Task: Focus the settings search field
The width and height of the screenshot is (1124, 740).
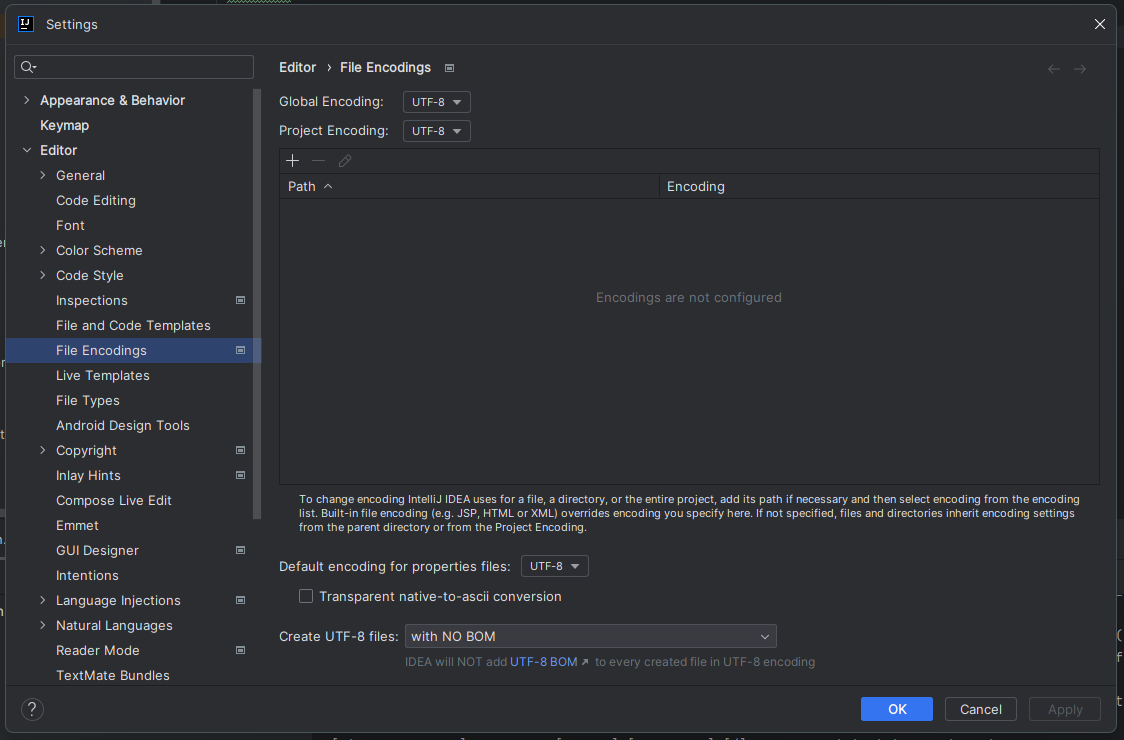Action: (134, 67)
